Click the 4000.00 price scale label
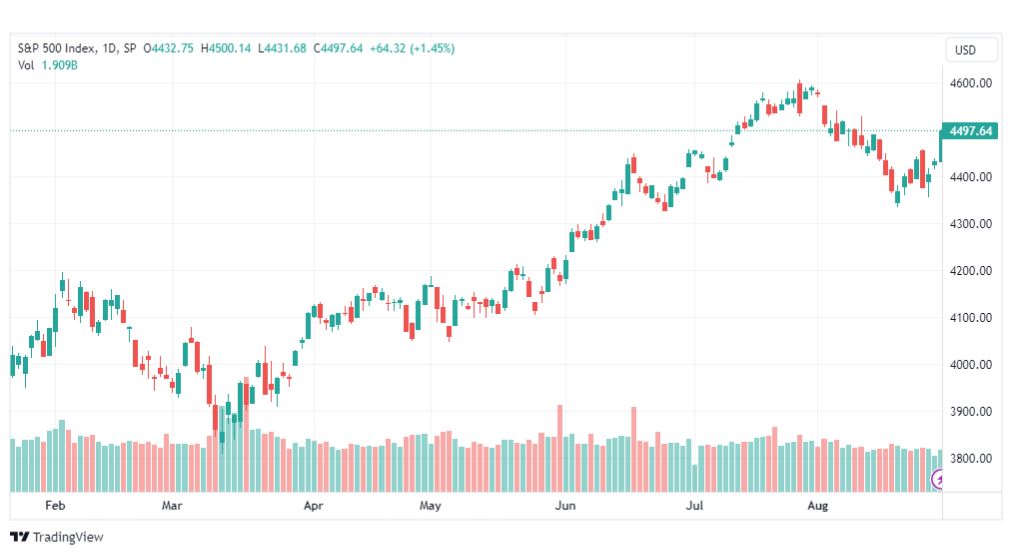Screen dimensions: 1012x555 click(971, 365)
